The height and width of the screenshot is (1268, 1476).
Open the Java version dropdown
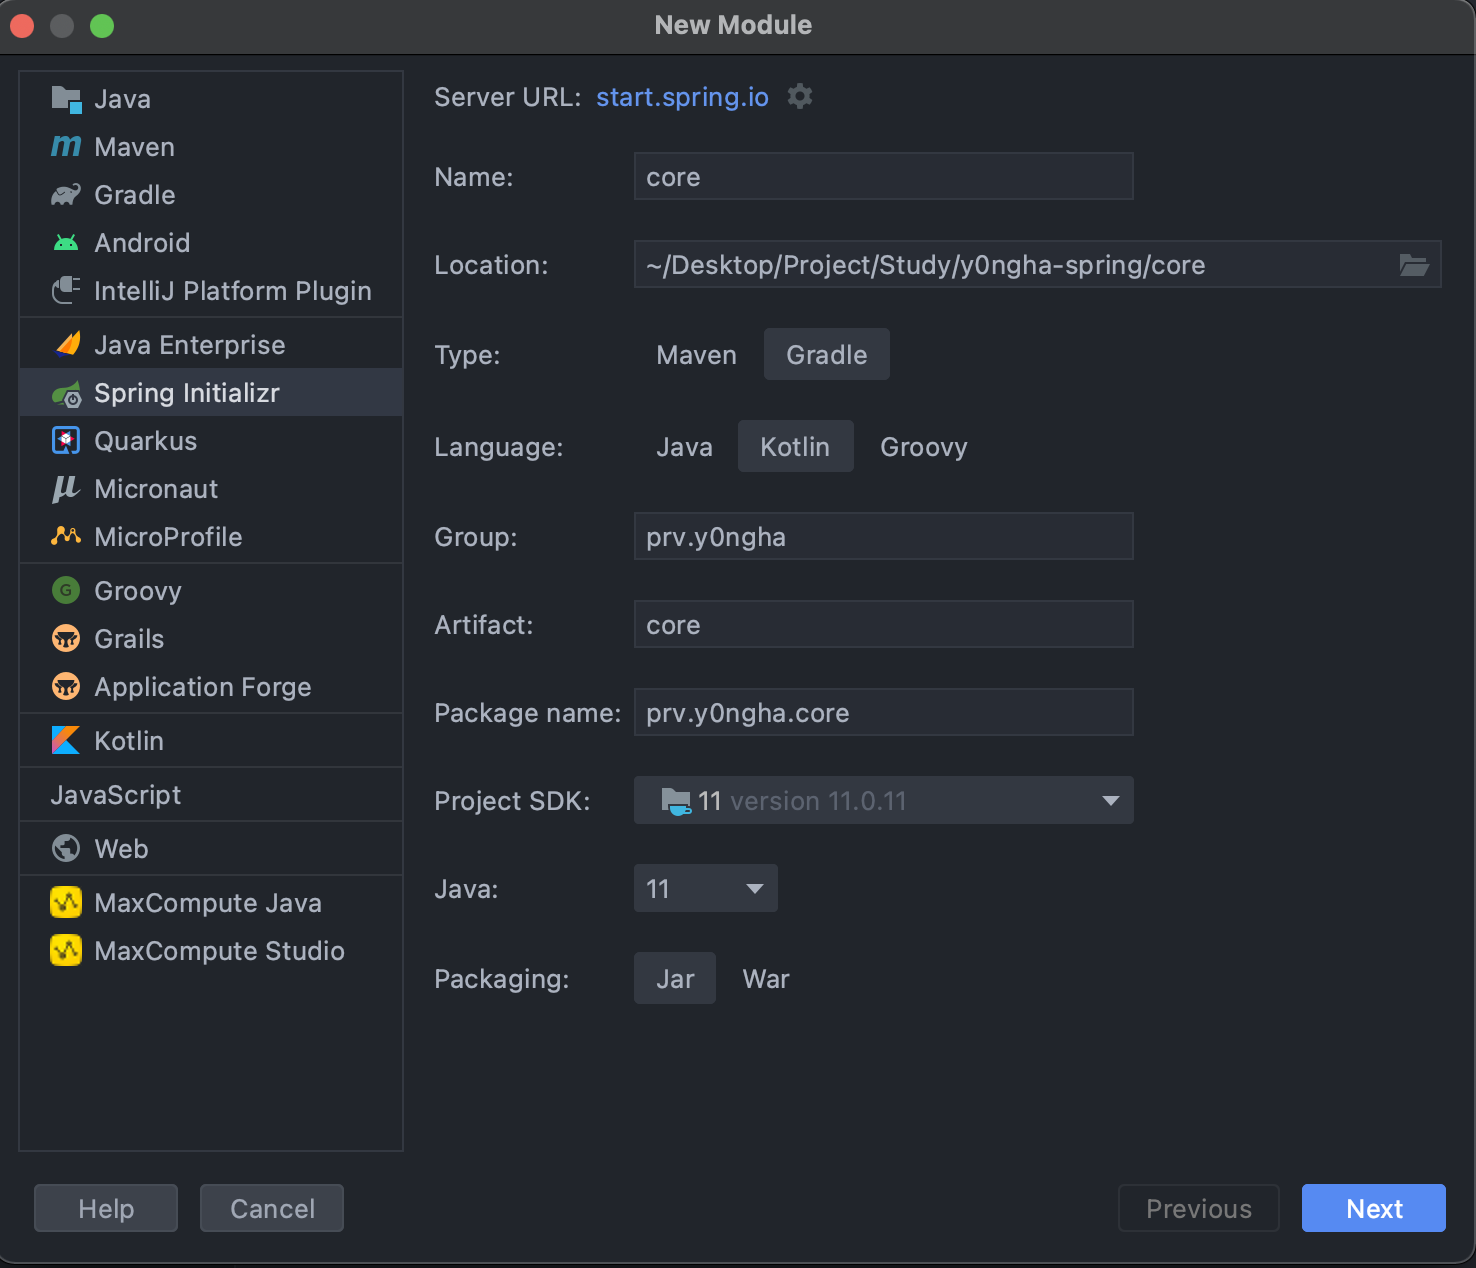(706, 889)
